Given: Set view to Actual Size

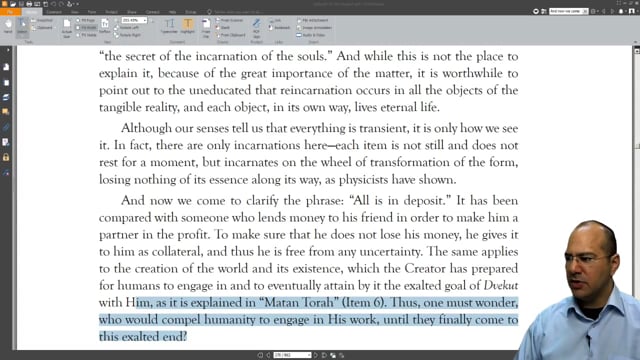Looking at the screenshot, I should click(x=67, y=28).
